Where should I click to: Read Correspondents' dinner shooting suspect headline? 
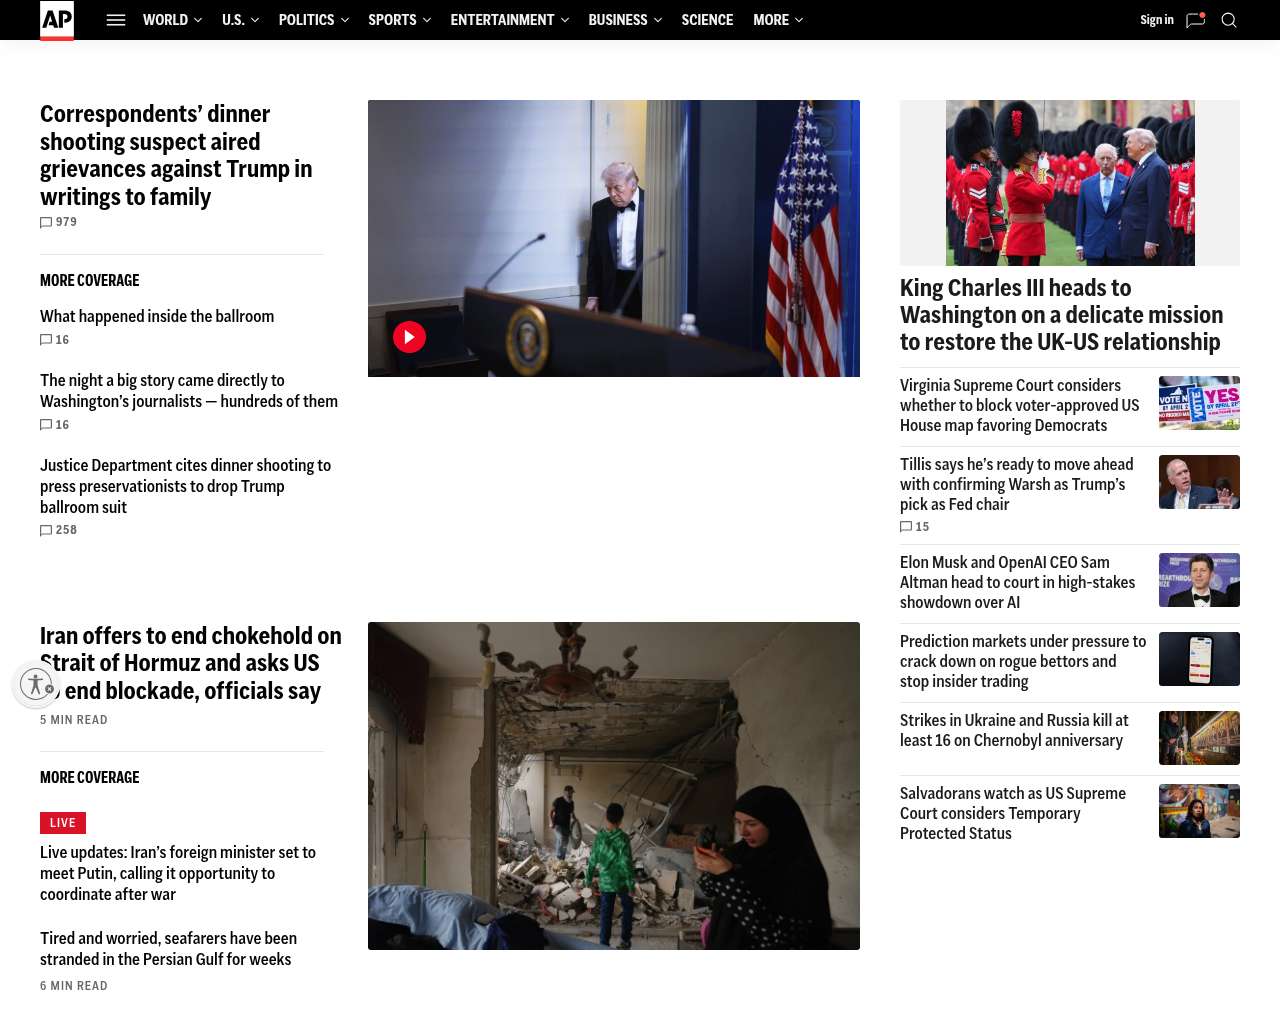(x=176, y=155)
